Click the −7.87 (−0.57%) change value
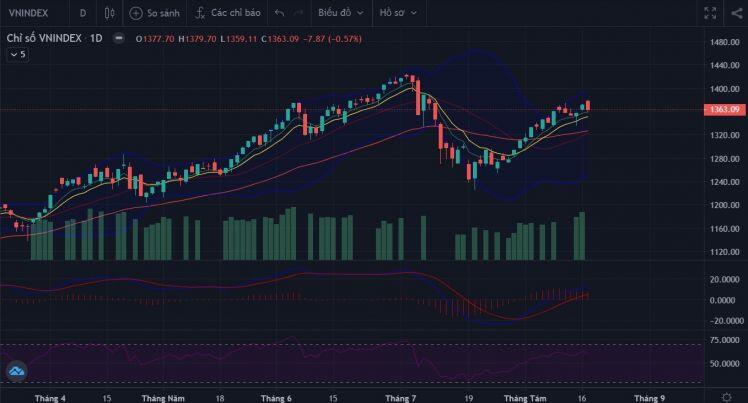Image resolution: width=748 pixels, height=403 pixels. click(x=333, y=39)
